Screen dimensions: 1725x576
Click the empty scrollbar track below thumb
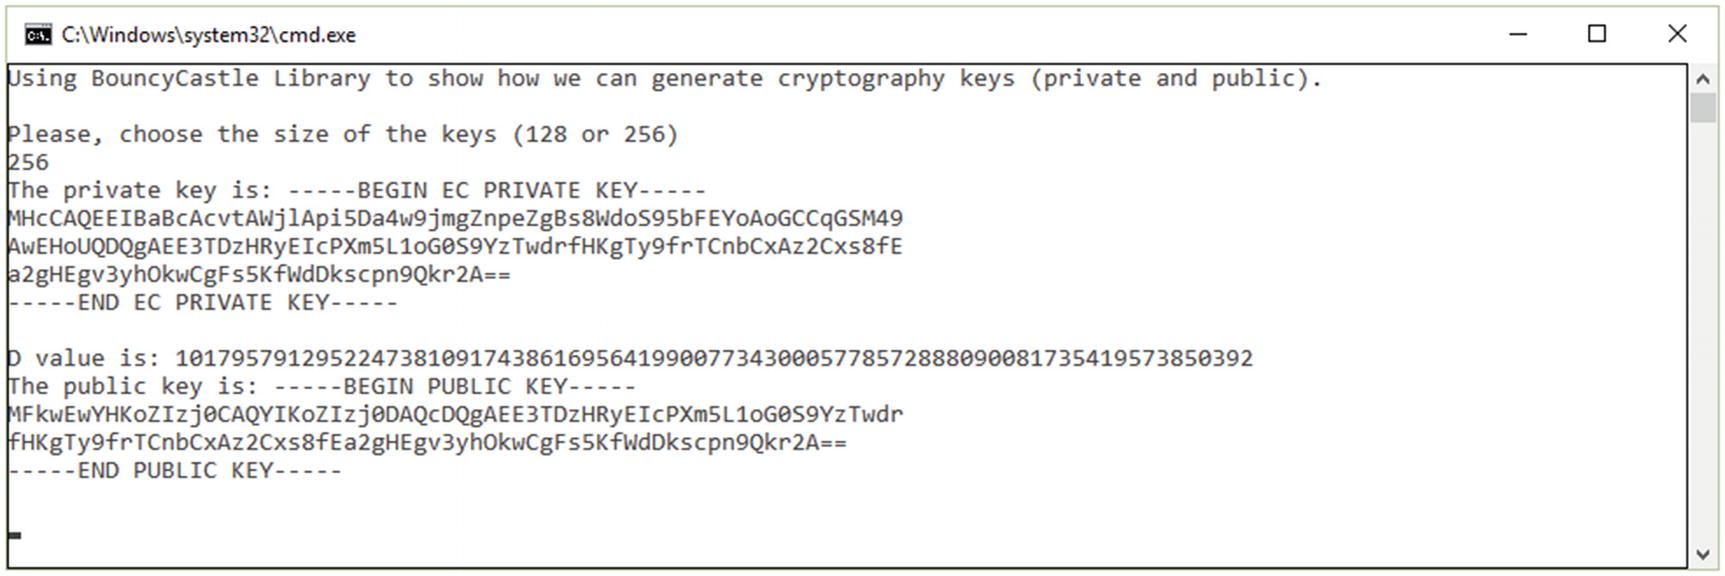click(1703, 332)
